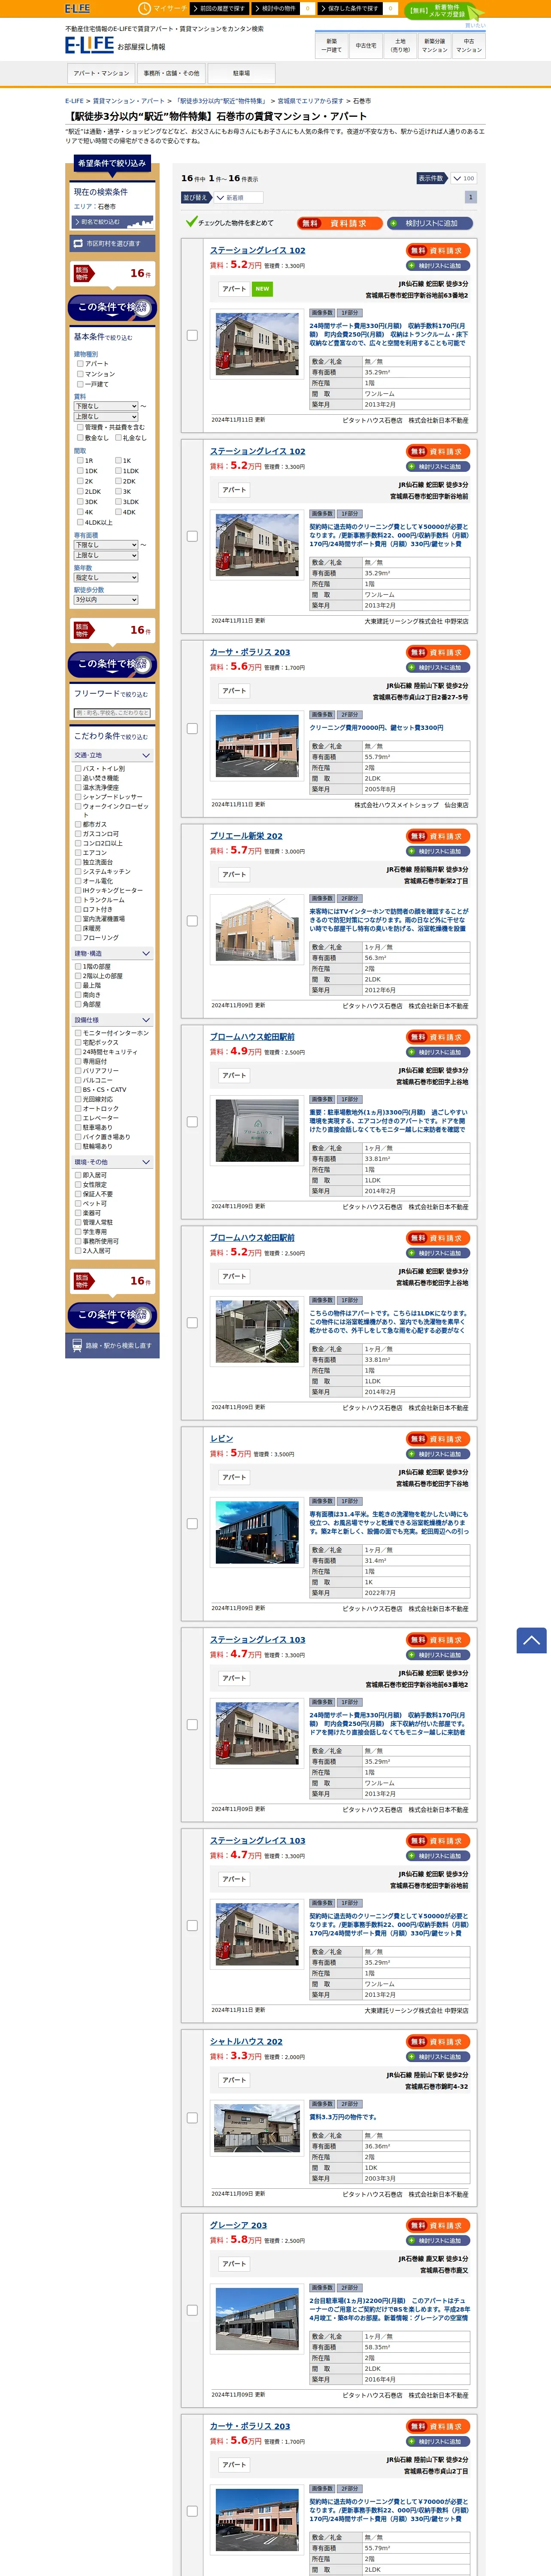551x2576 pixels.
Task: Tick the 敷金なし checkbox
Action: (x=80, y=437)
